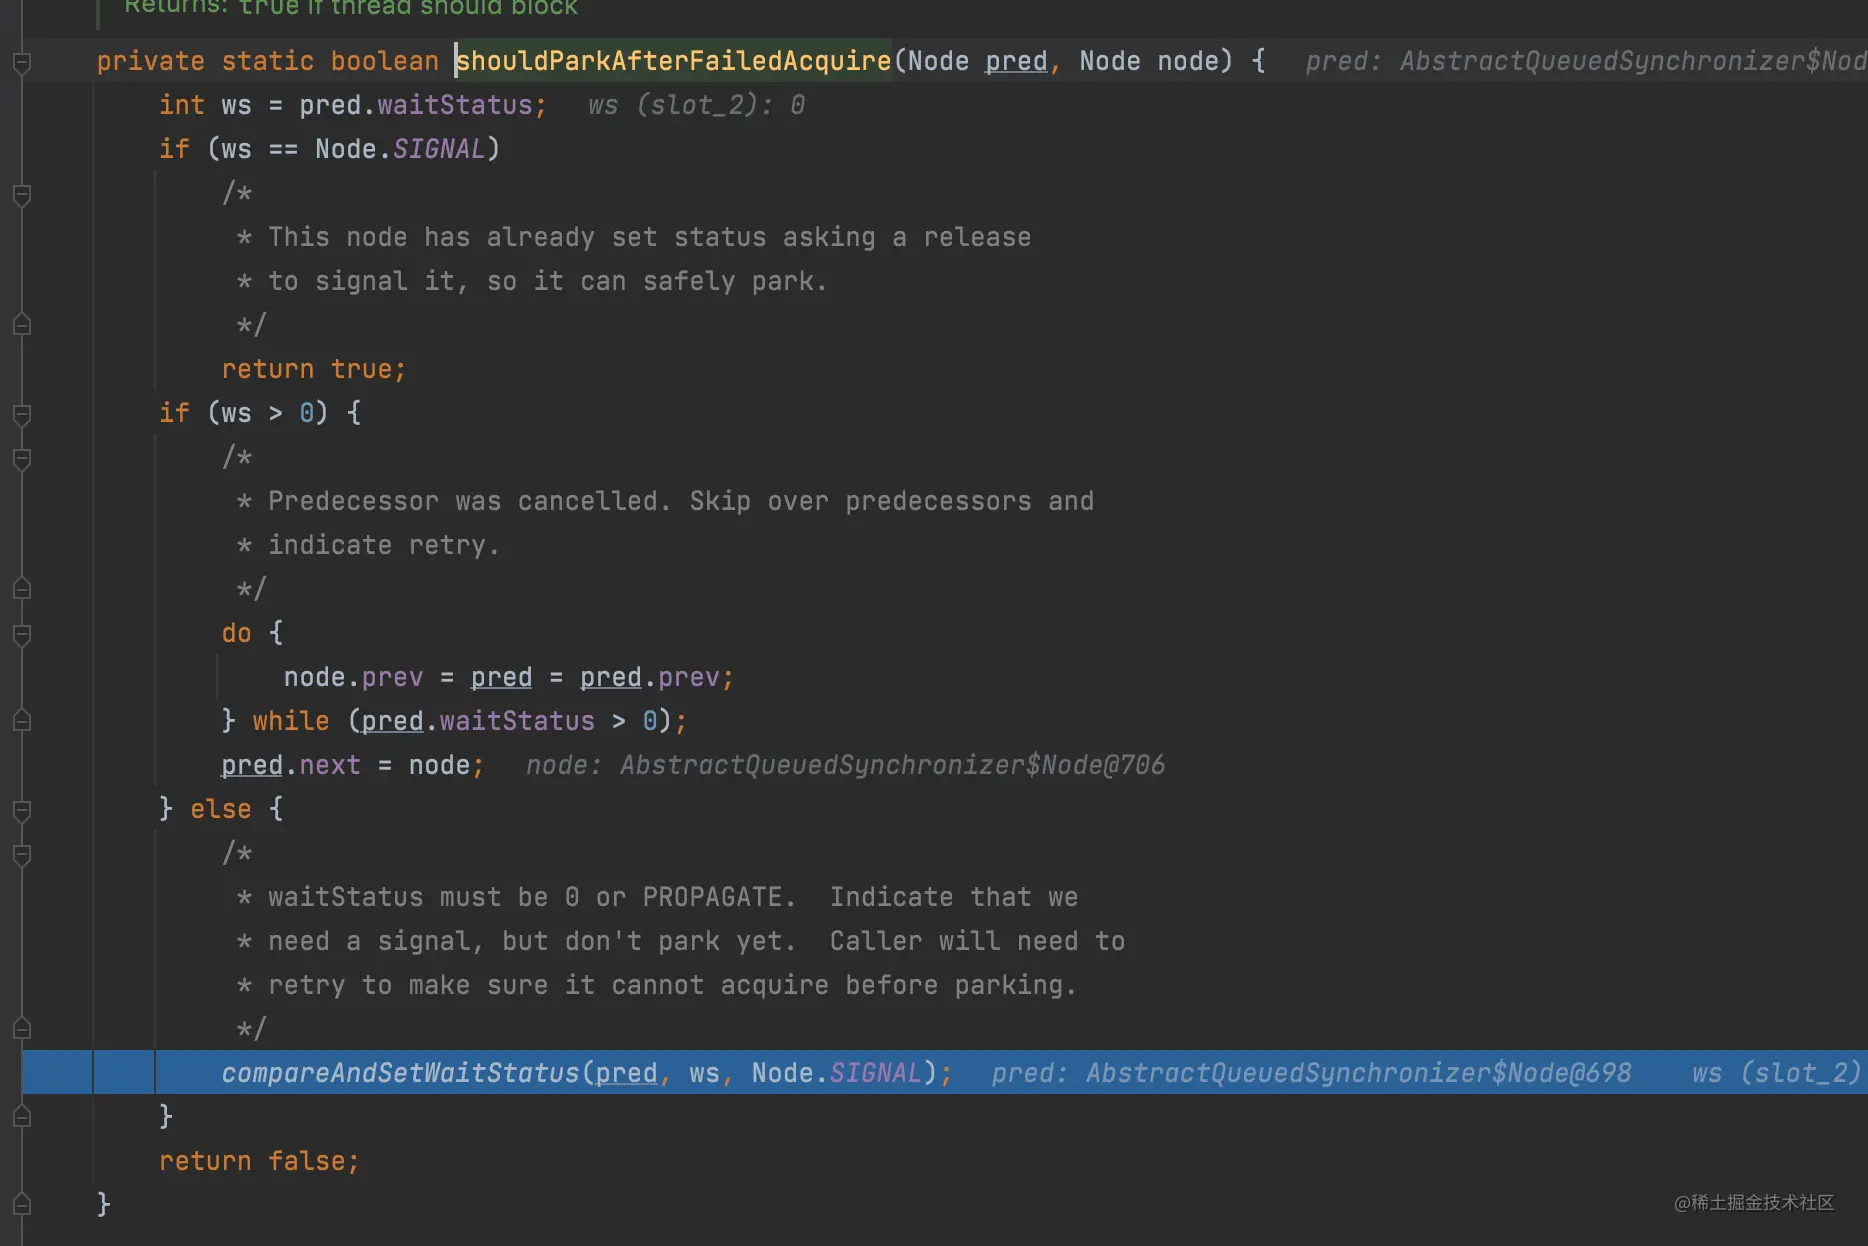Viewport: 1868px width, 1246px height.
Task: Fold the 'if (ws > 0)' block
Action: pyautogui.click(x=22, y=414)
